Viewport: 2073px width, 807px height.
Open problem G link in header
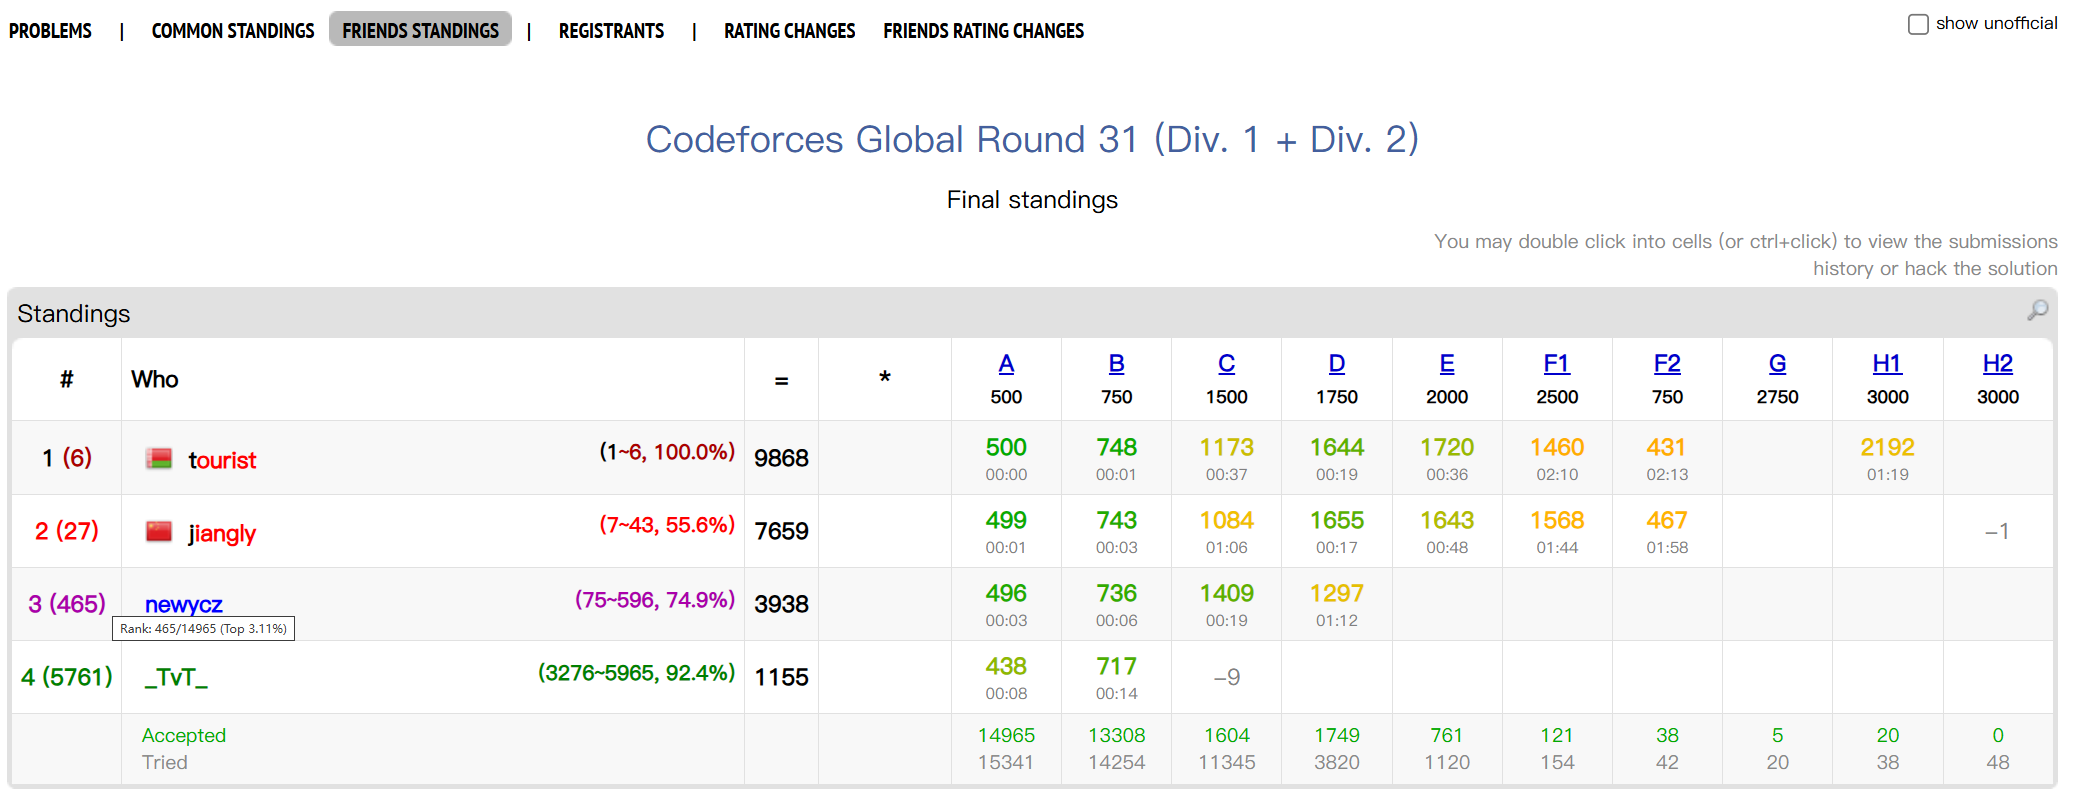(1777, 363)
